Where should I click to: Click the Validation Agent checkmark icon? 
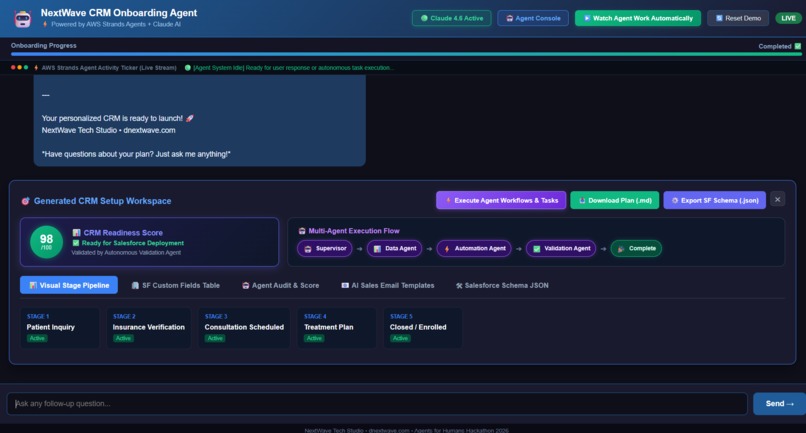click(x=537, y=249)
